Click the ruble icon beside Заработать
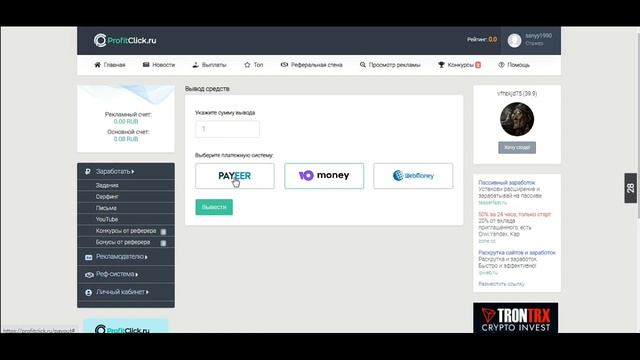The height and width of the screenshot is (360, 640). click(x=88, y=171)
